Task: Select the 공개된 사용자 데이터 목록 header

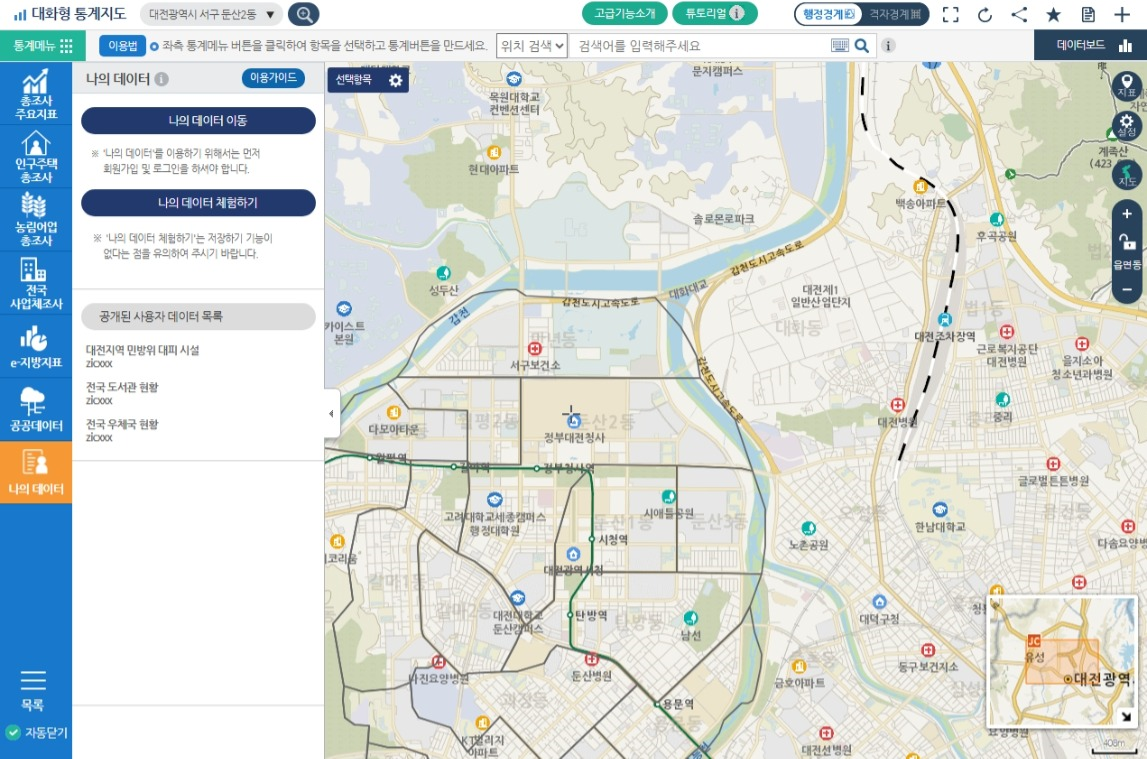Action: pyautogui.click(x=198, y=317)
